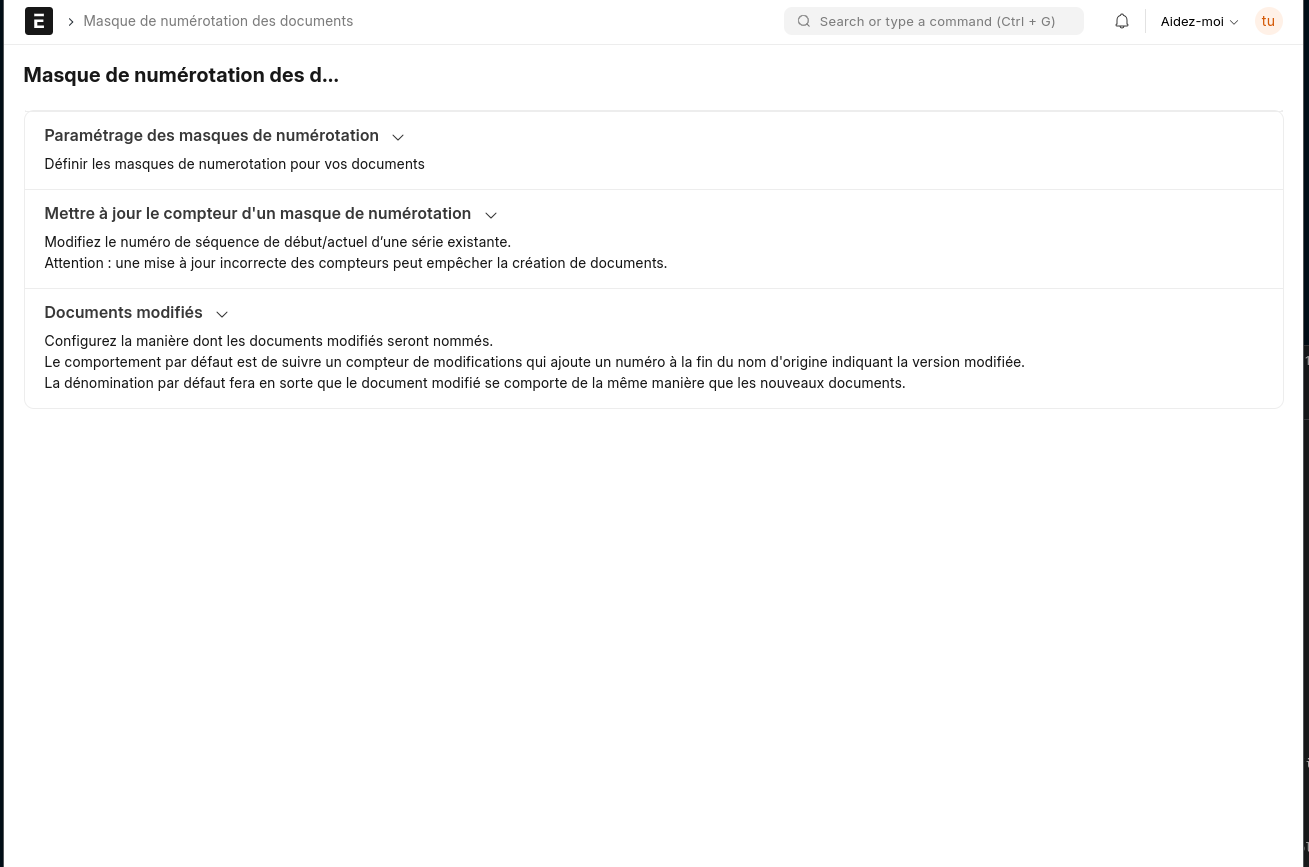The height and width of the screenshot is (867, 1309).
Task: Open the Aidez-moi dropdown menu
Action: pyautogui.click(x=1199, y=21)
